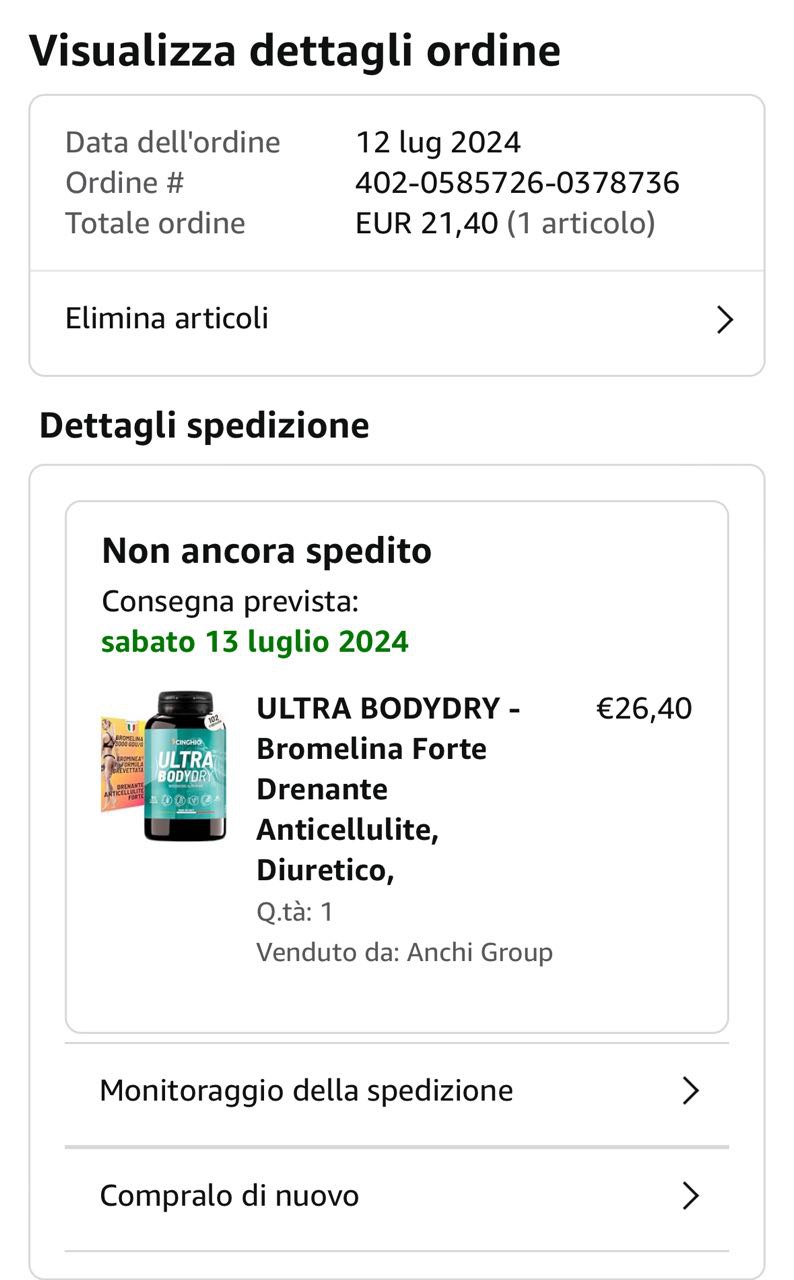Click the (1 articolo) item count text
Screen dimensions: 794x1280
tap(581, 223)
